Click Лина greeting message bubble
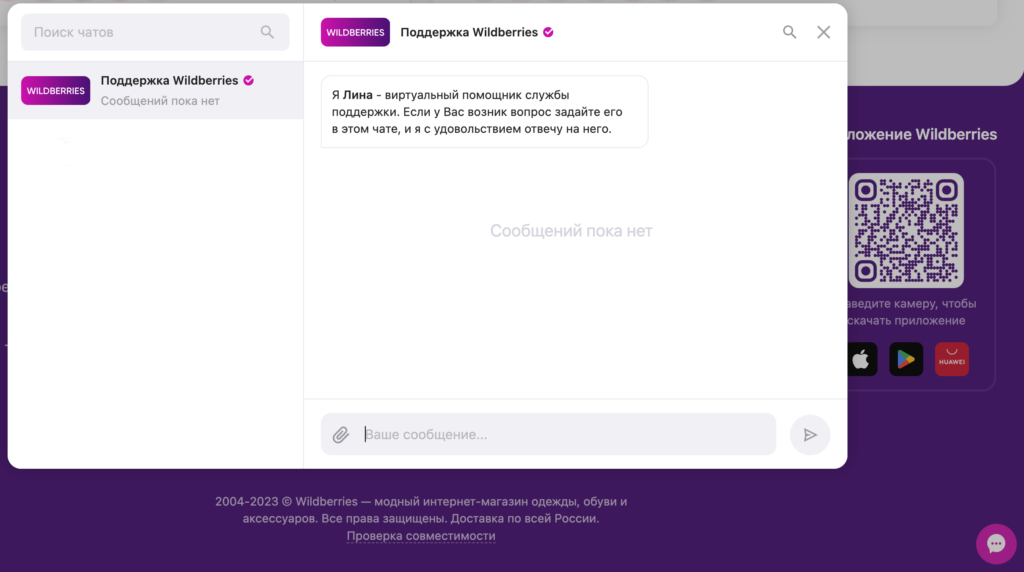The height and width of the screenshot is (572, 1024). tap(485, 112)
